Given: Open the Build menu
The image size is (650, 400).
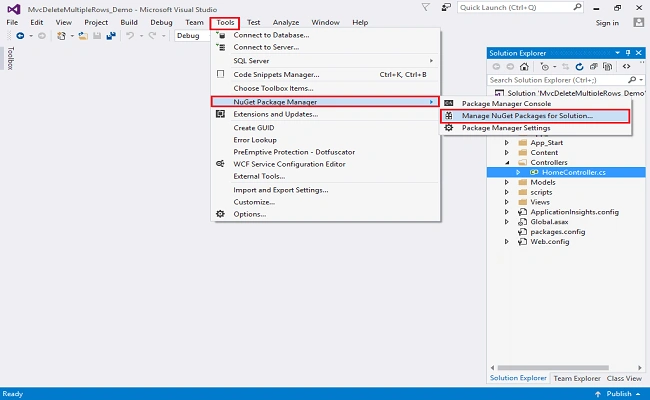Looking at the screenshot, I should point(129,22).
